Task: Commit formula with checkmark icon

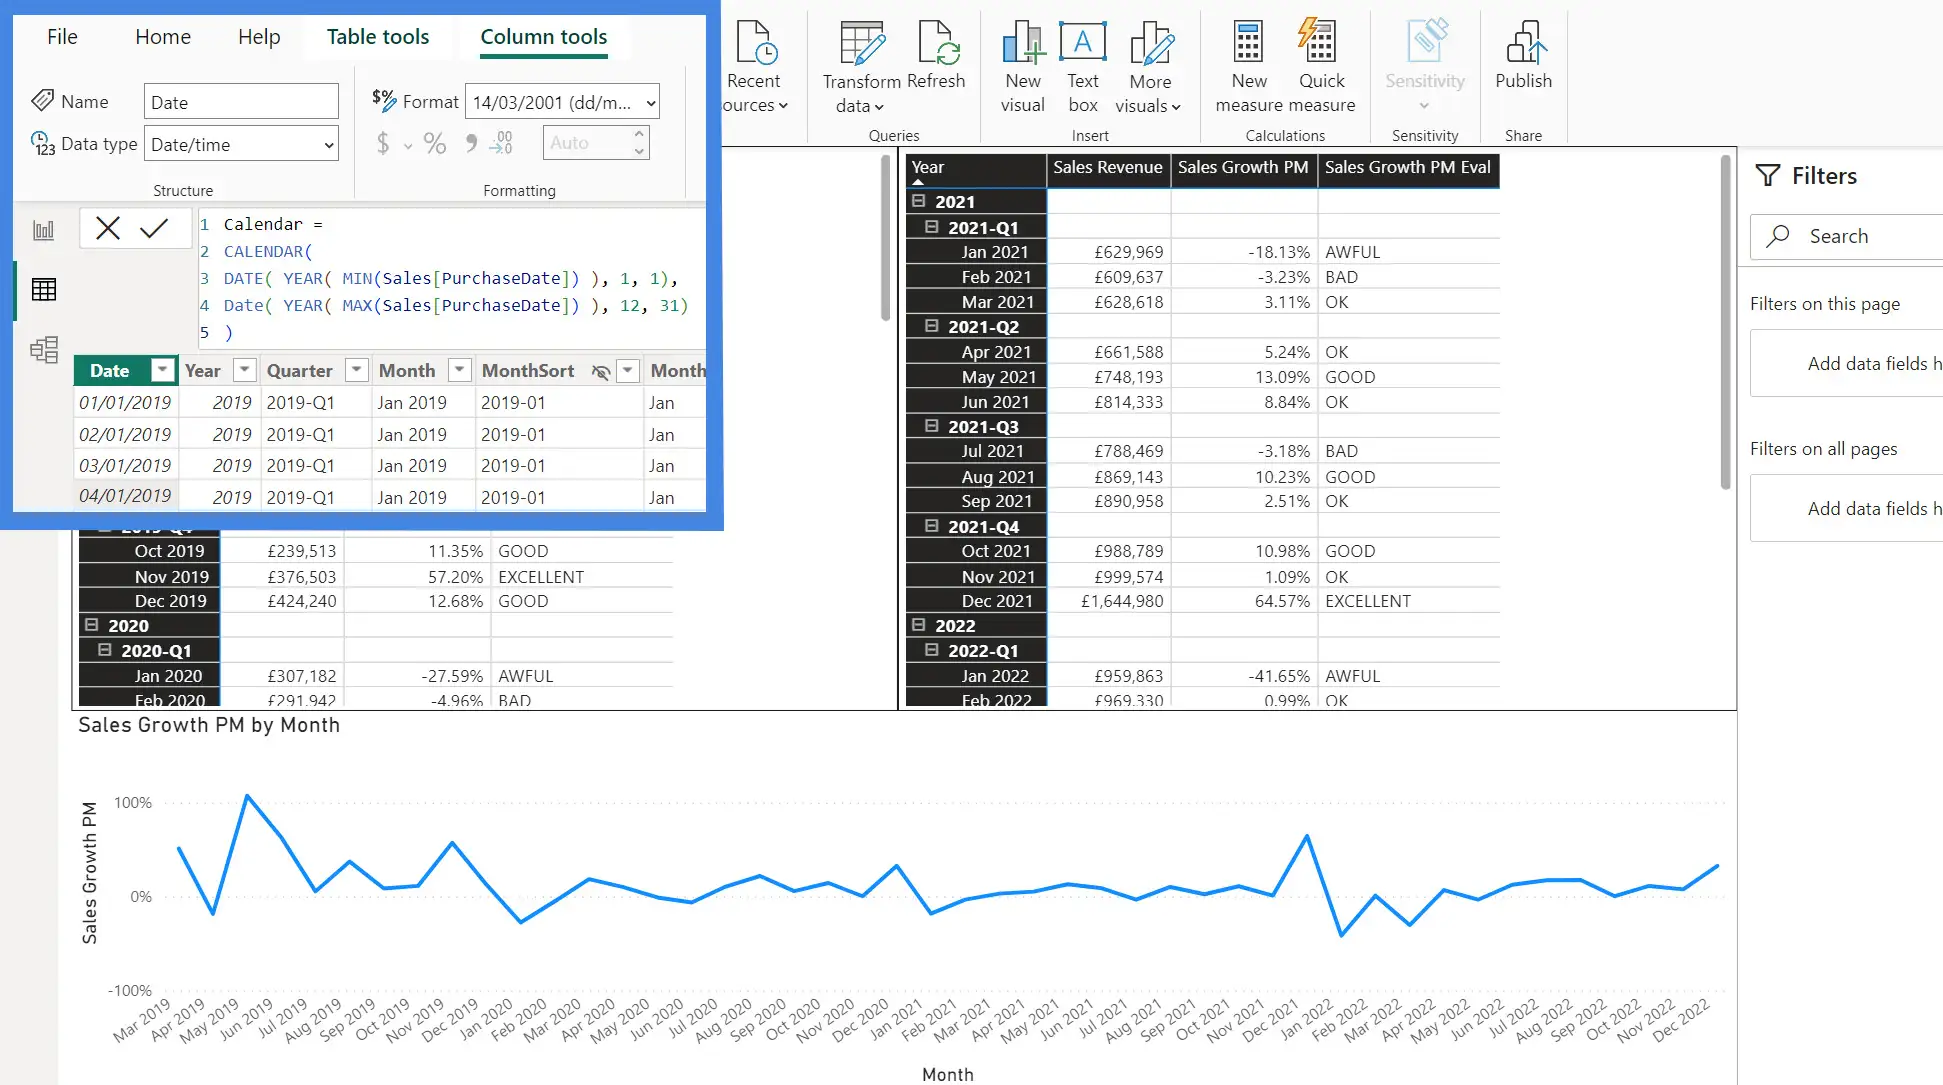Action: click(x=154, y=229)
